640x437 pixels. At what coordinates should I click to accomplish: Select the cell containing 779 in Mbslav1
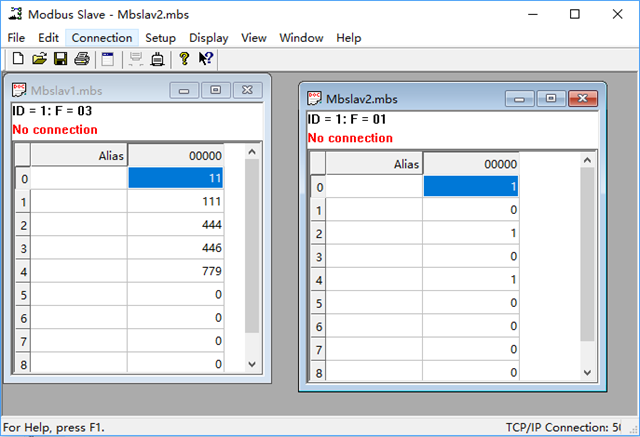coord(177,271)
